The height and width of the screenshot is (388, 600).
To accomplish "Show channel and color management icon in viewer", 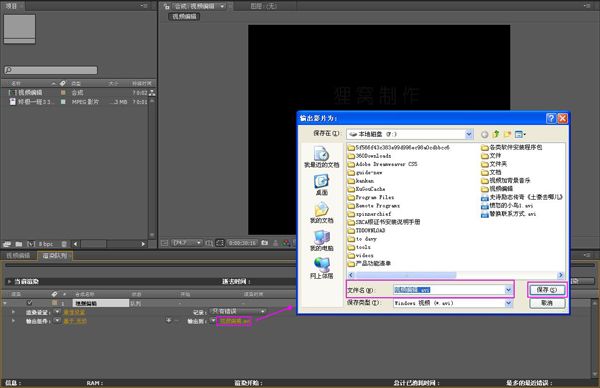I will [x=286, y=243].
